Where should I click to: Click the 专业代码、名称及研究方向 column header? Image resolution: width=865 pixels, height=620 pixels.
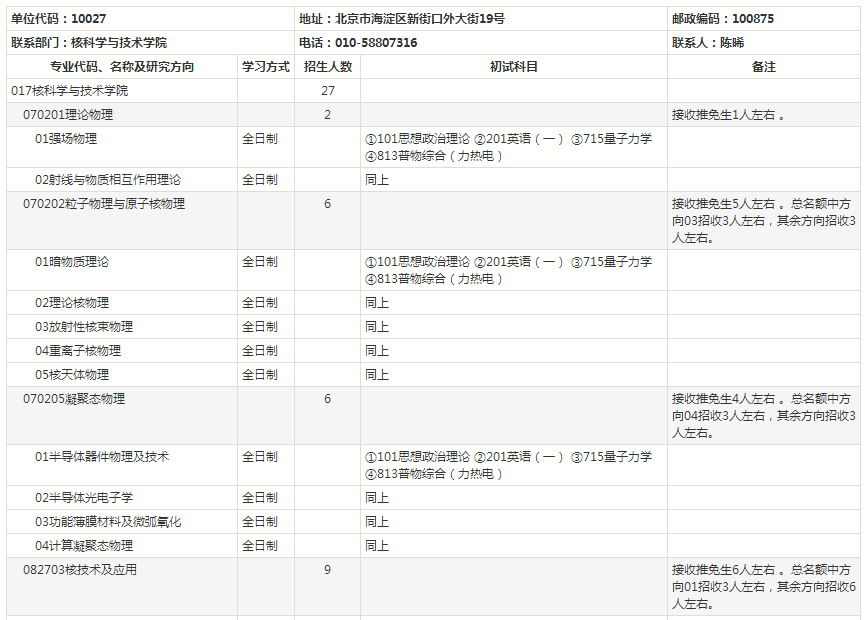(x=122, y=67)
